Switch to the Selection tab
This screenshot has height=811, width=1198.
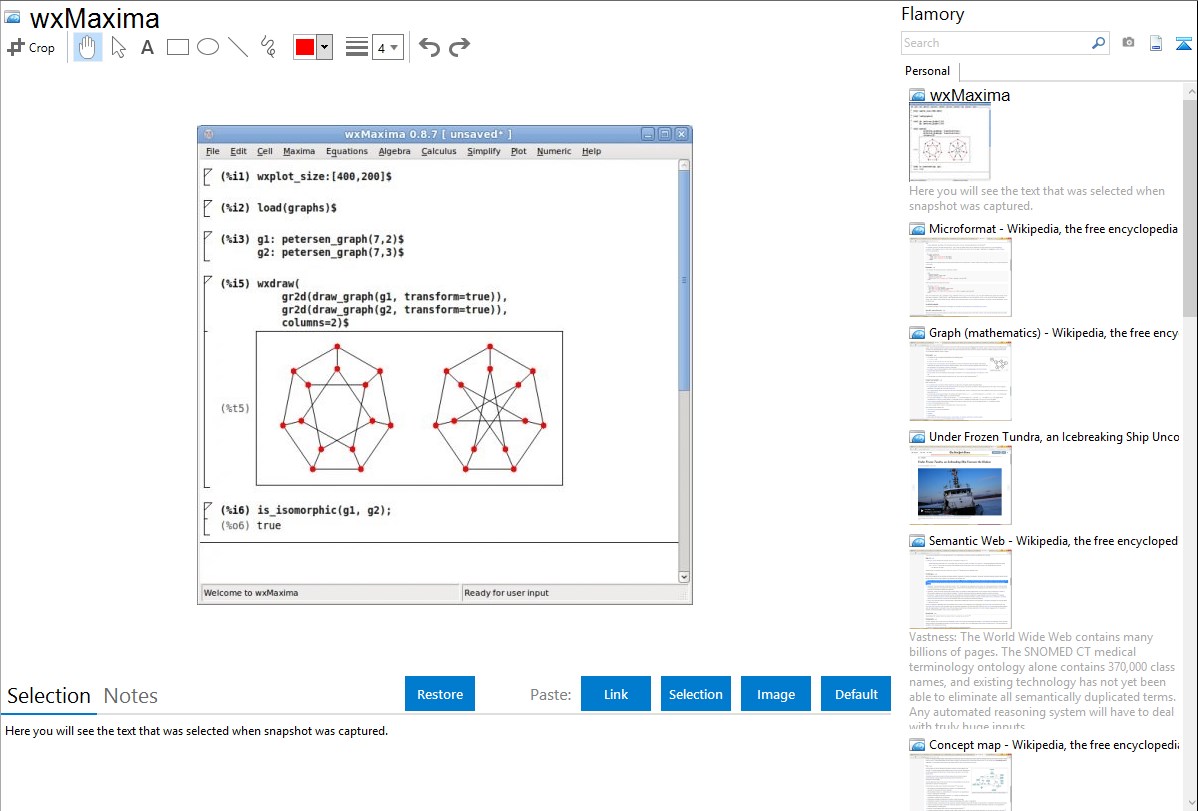tap(49, 696)
